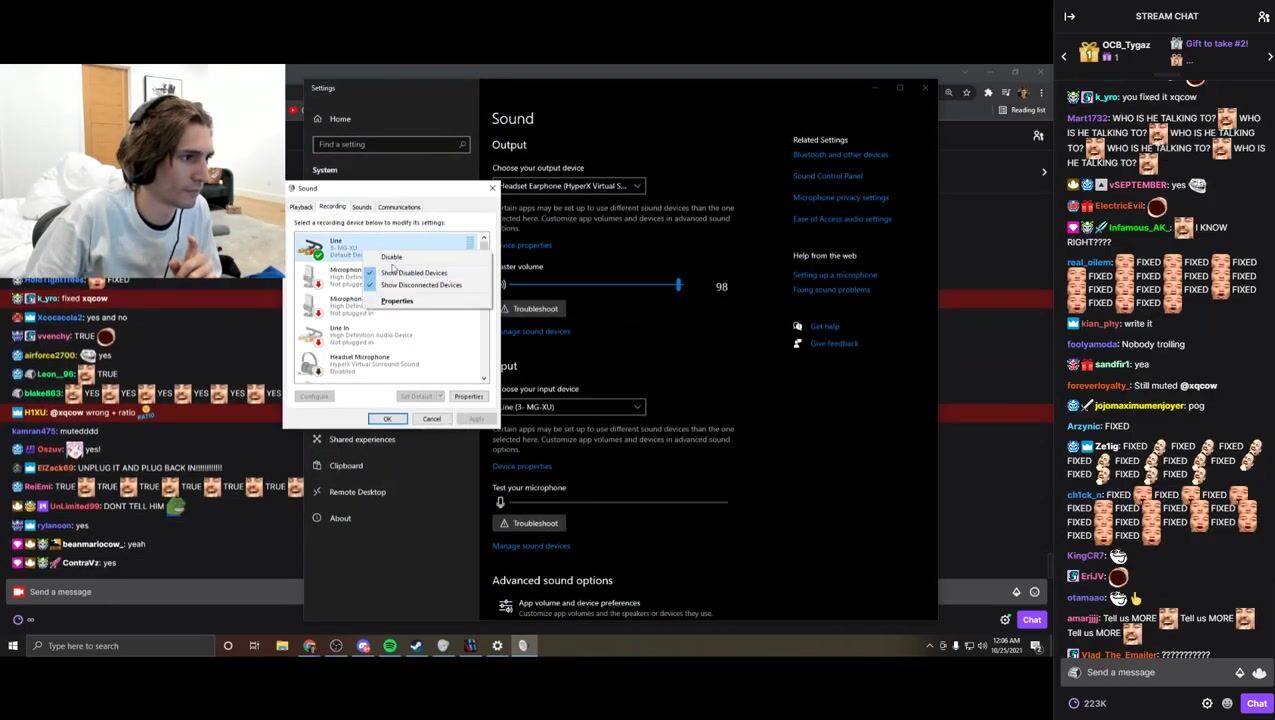
Task: Switch to the Sounds tab
Action: click(361, 207)
